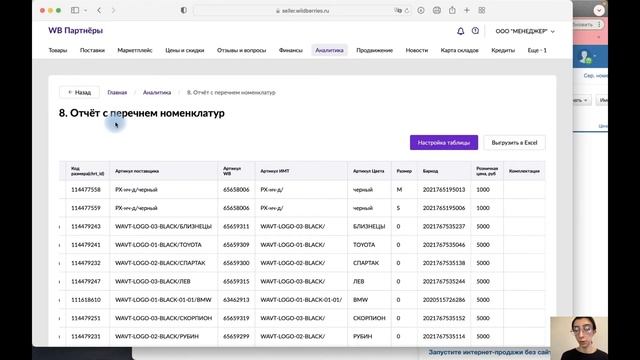640x360 pixels.
Task: Open the privacy report shield icon
Action: click(184, 10)
